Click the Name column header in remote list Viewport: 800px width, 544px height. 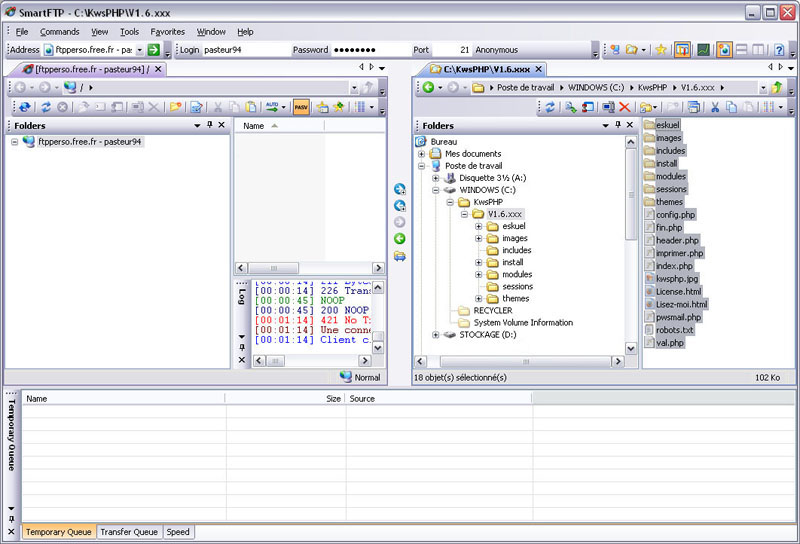click(279, 126)
